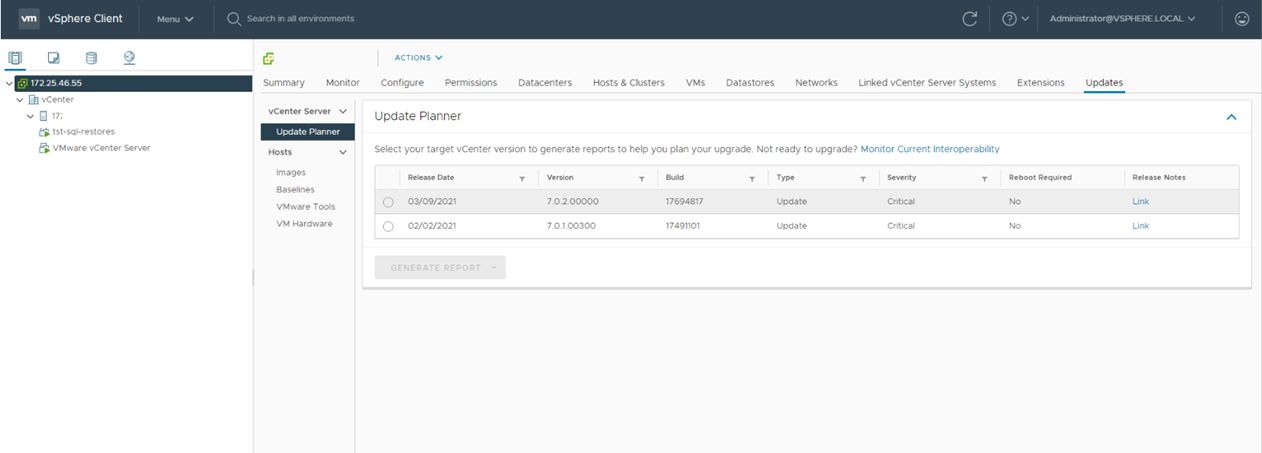Filter the Version column
Screen dimensions: 1262x453
click(x=642, y=178)
